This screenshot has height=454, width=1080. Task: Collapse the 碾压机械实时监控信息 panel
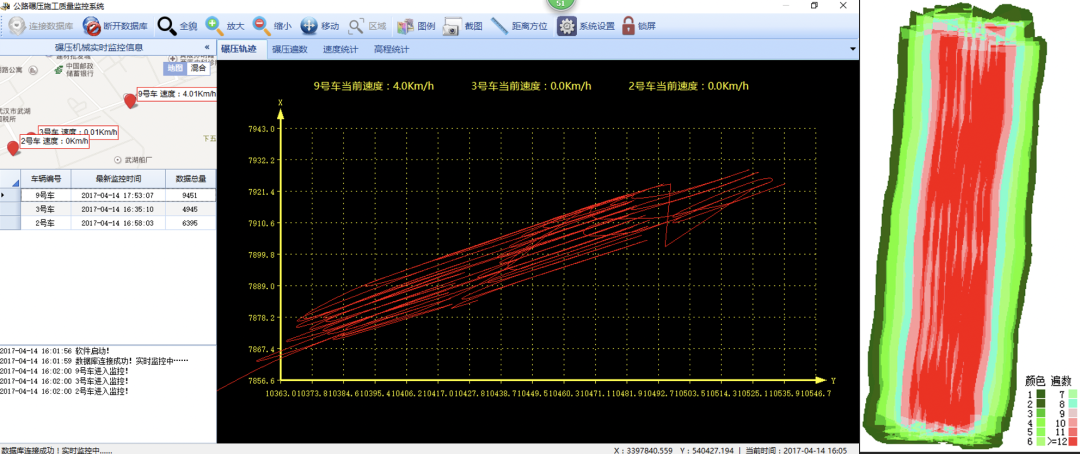pyautogui.click(x=207, y=47)
